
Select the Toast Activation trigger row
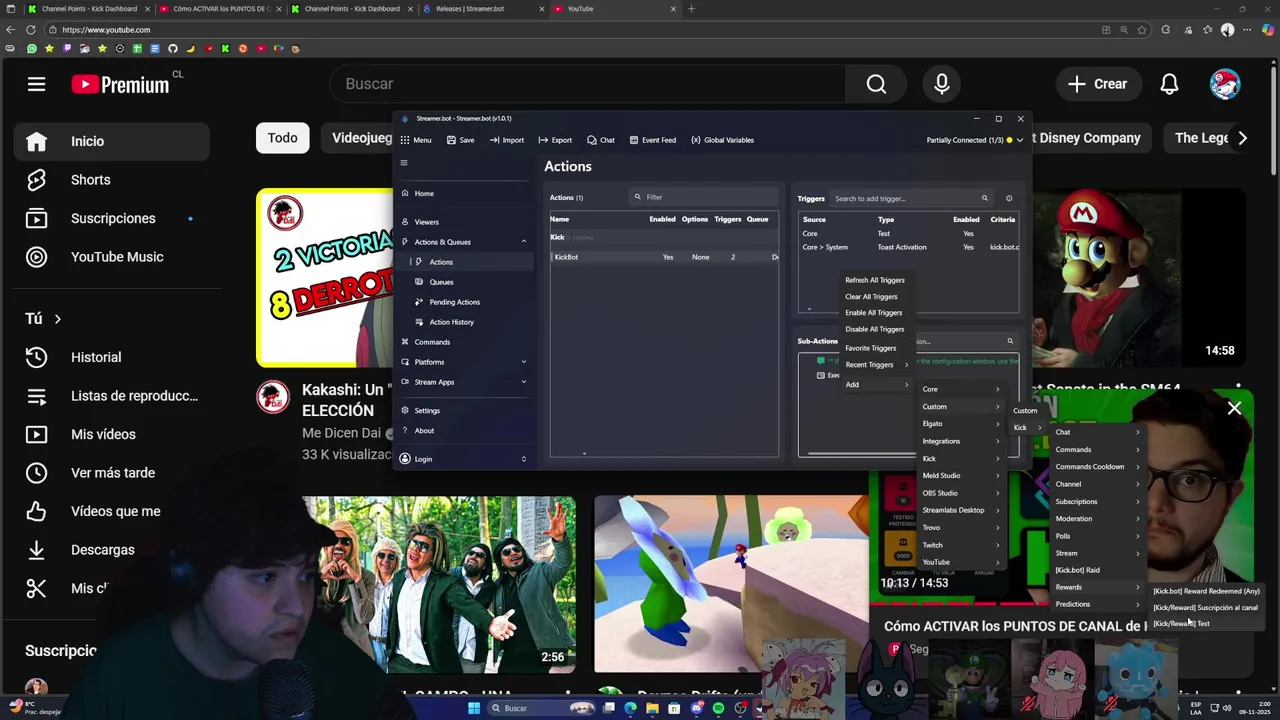click(908, 247)
